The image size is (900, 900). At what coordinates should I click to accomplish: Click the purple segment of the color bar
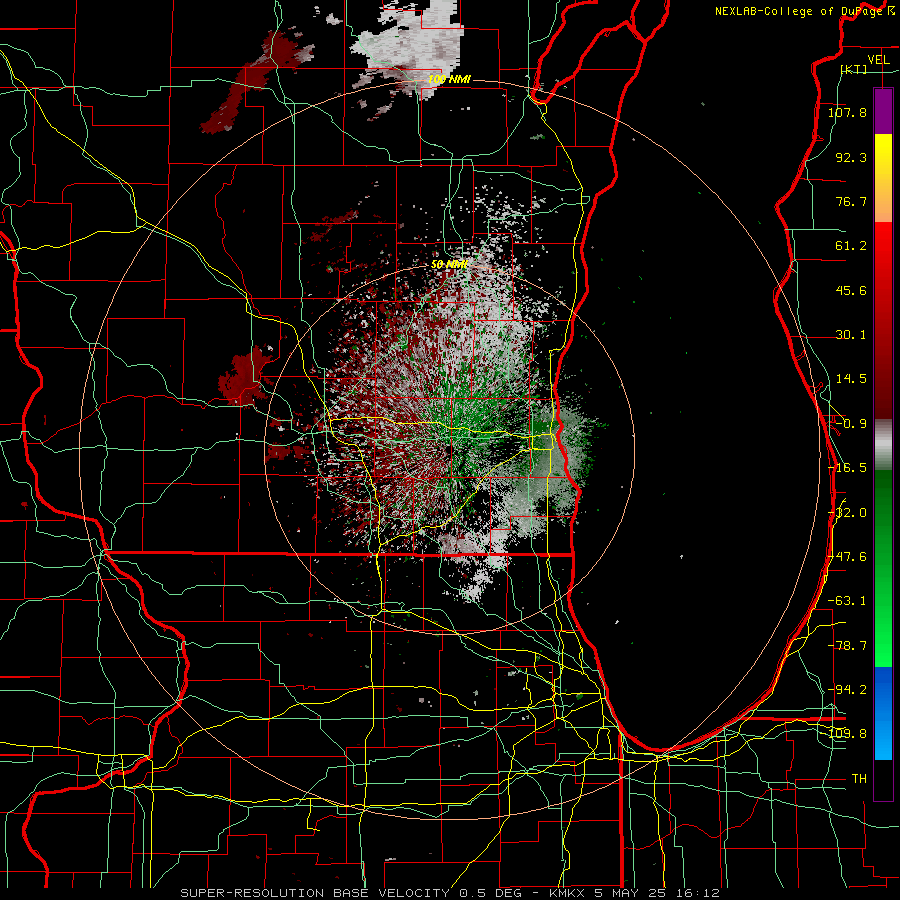[883, 111]
